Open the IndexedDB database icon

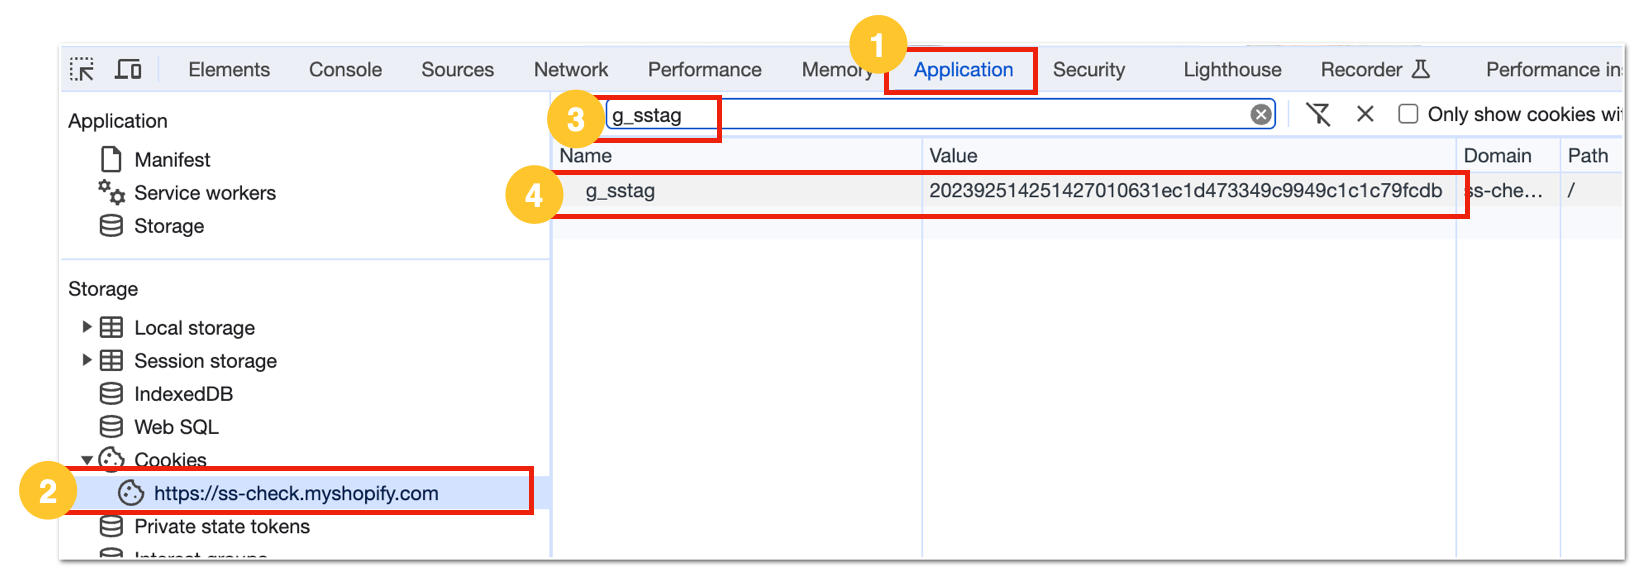[111, 394]
